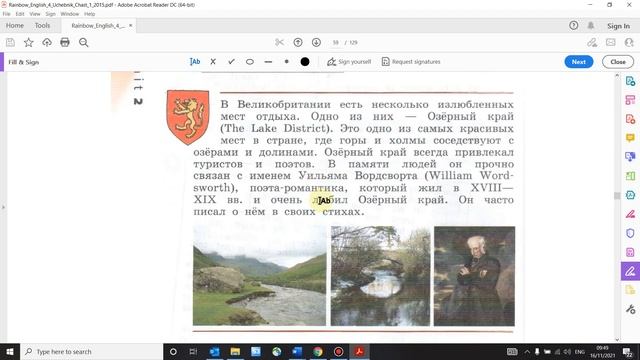Open Word from the taskbar
The height and width of the screenshot is (360, 640).
[297, 351]
